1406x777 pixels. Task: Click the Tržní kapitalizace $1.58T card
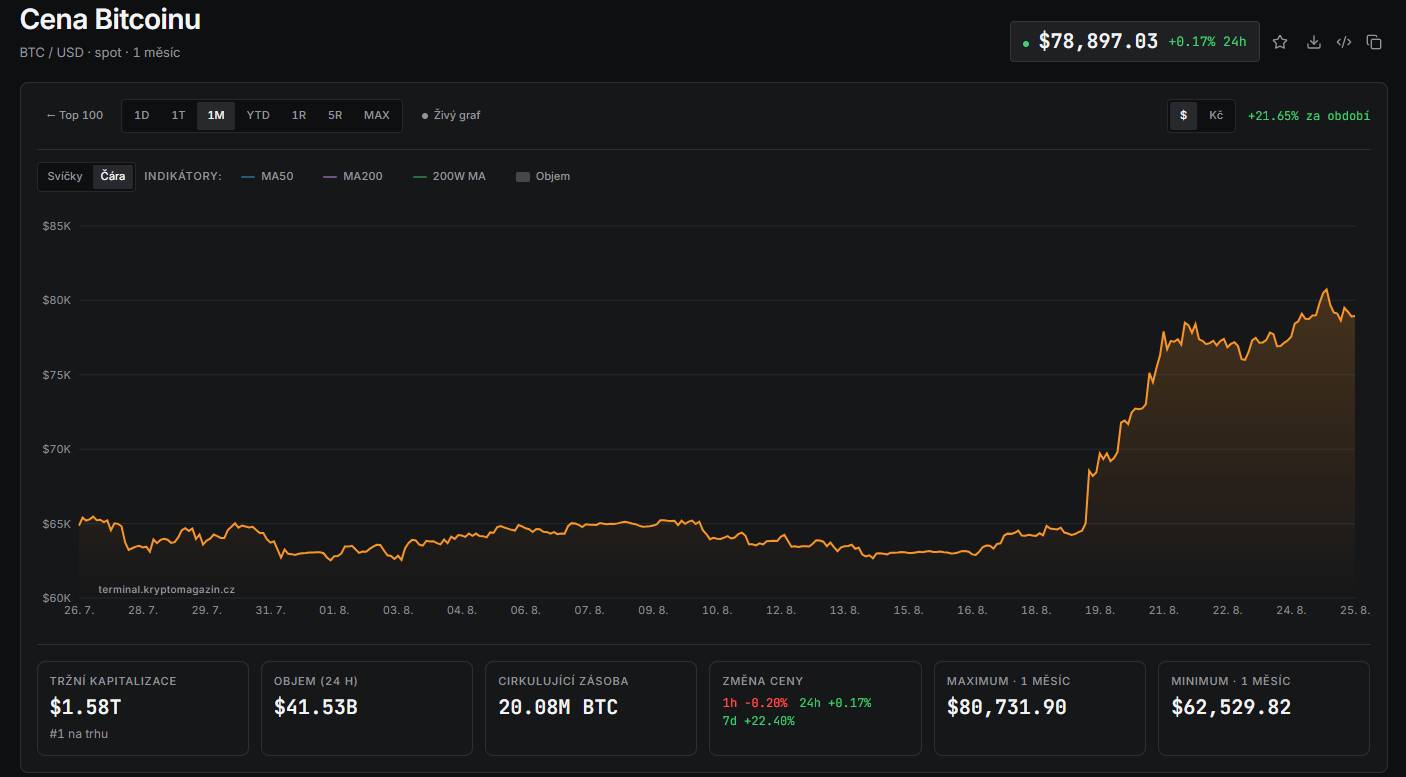[143, 708]
